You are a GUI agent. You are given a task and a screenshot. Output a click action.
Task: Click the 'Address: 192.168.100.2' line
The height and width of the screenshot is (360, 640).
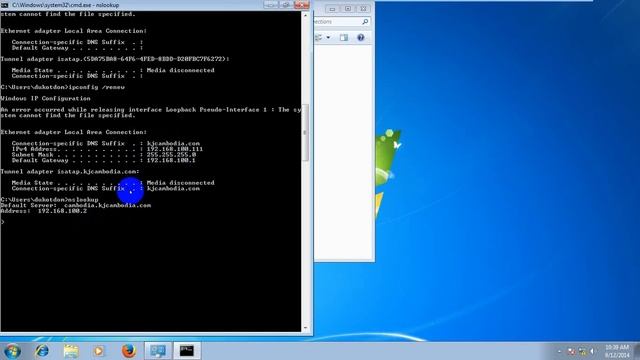44,211
